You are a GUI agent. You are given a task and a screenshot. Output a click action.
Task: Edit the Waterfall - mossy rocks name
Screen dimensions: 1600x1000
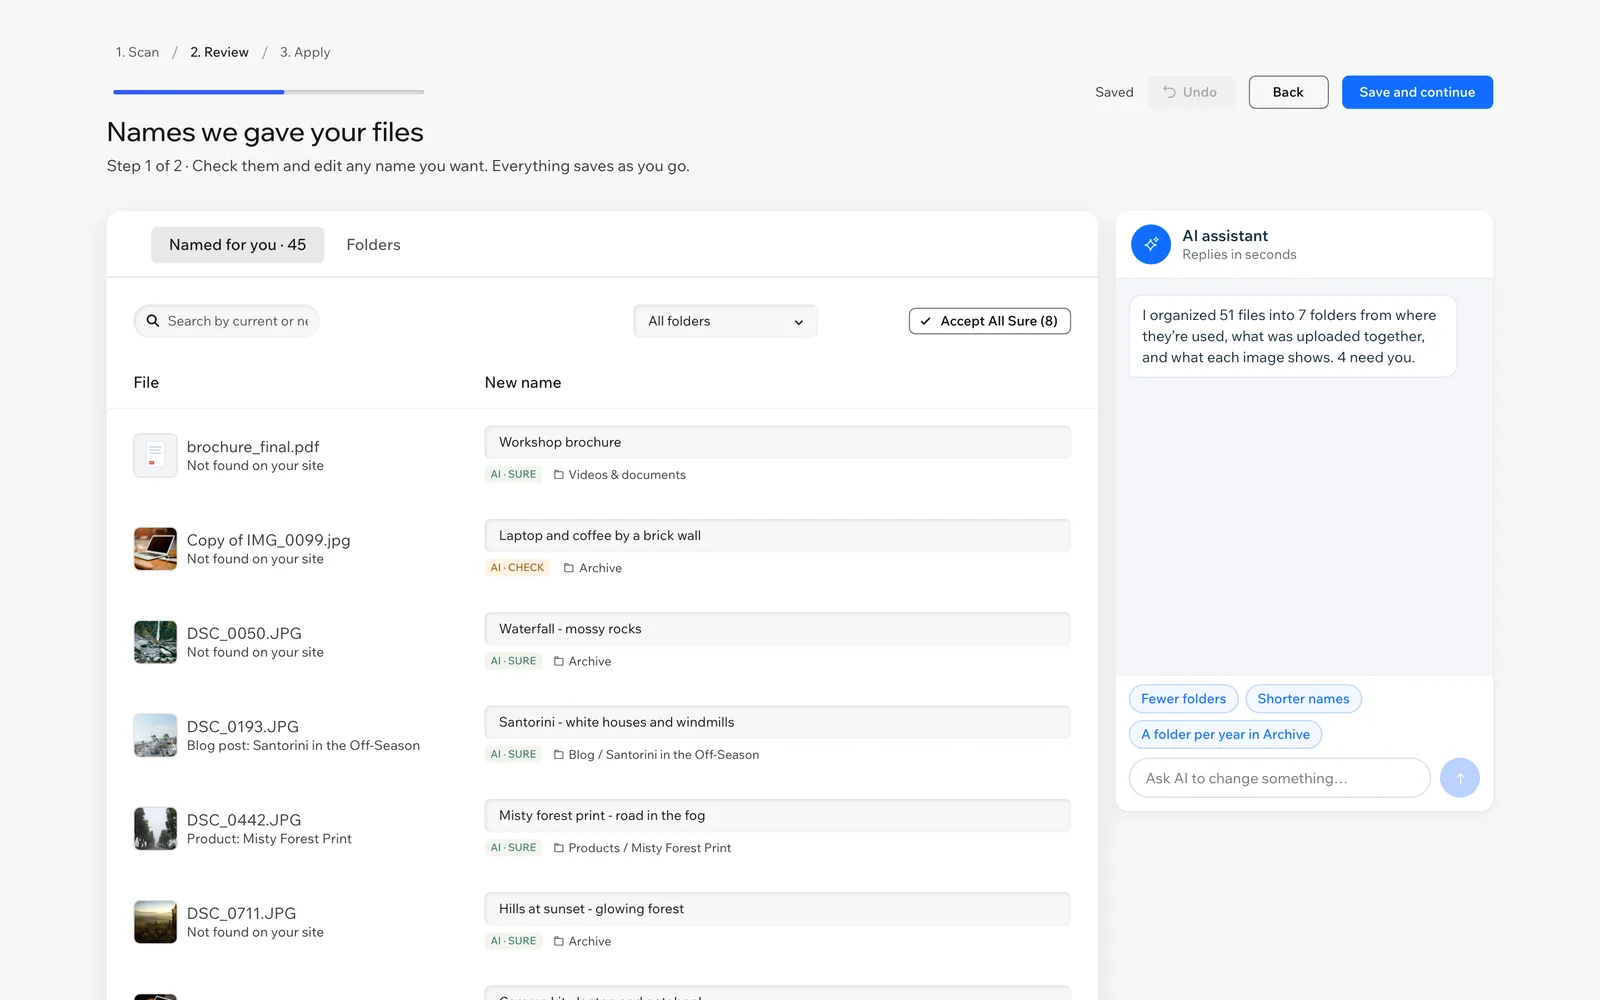coord(777,629)
